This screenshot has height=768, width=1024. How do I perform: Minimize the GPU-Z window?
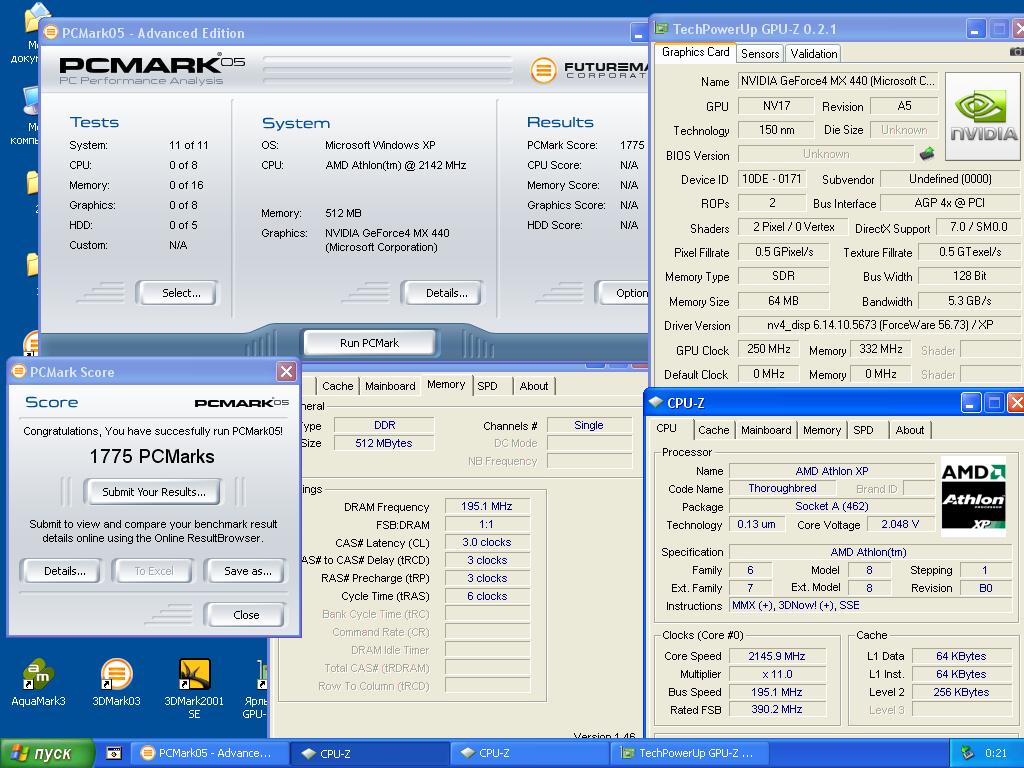pyautogui.click(x=975, y=29)
